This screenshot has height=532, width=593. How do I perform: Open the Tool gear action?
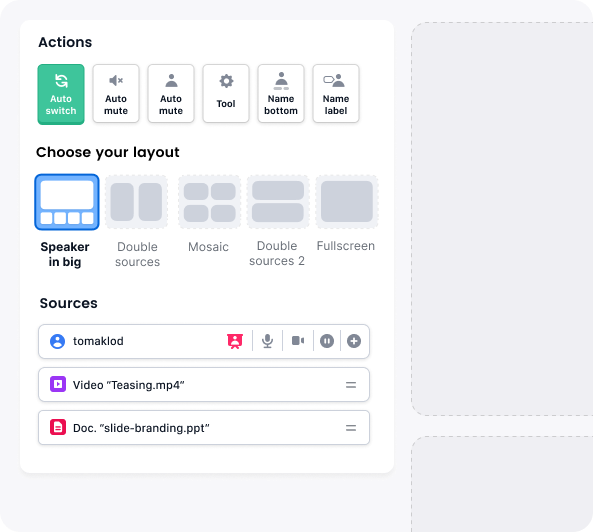point(226,93)
